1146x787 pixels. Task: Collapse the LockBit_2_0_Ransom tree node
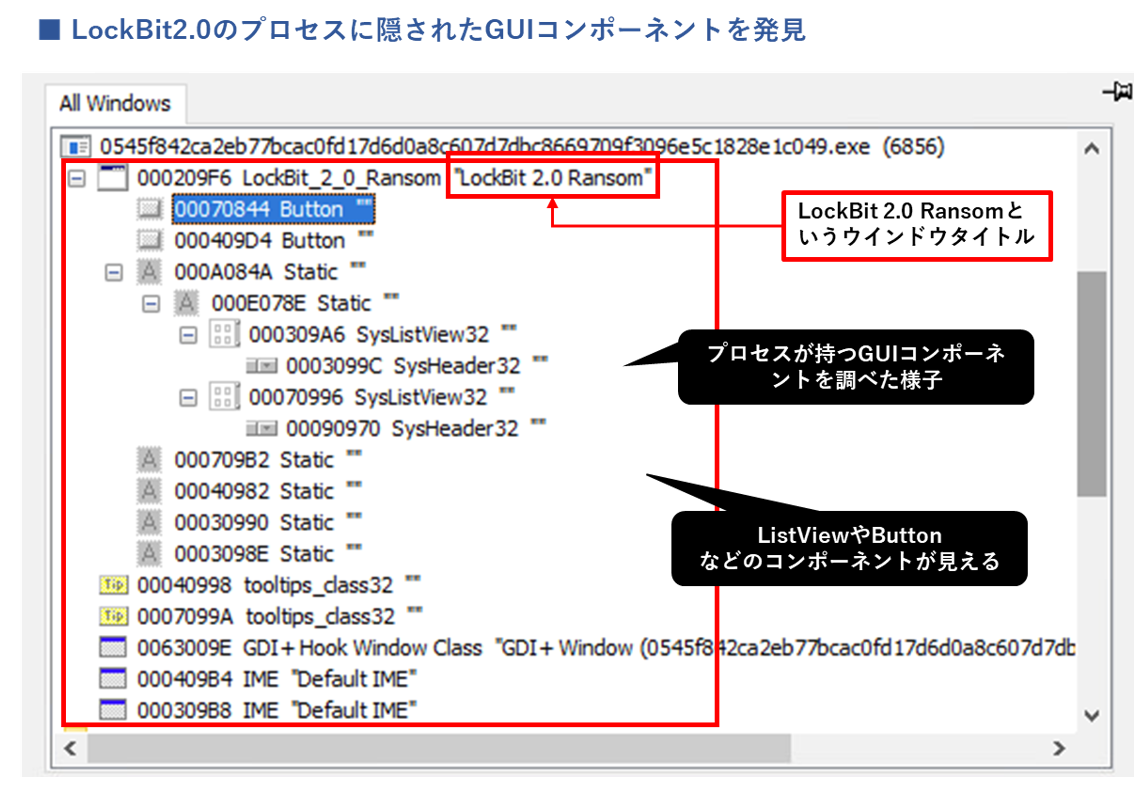[76, 179]
